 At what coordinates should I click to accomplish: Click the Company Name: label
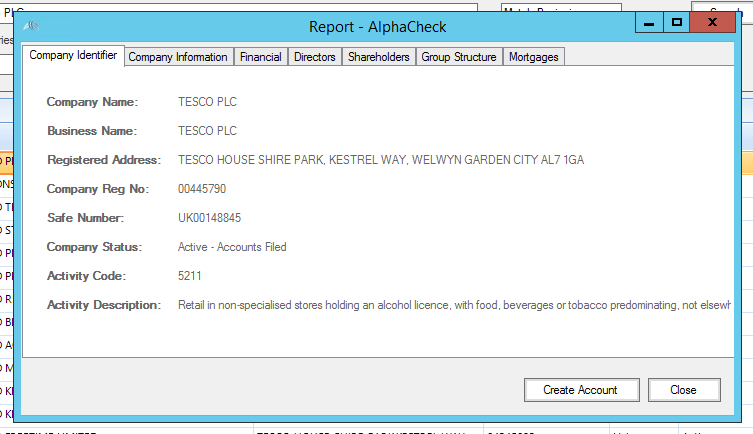(x=92, y=102)
